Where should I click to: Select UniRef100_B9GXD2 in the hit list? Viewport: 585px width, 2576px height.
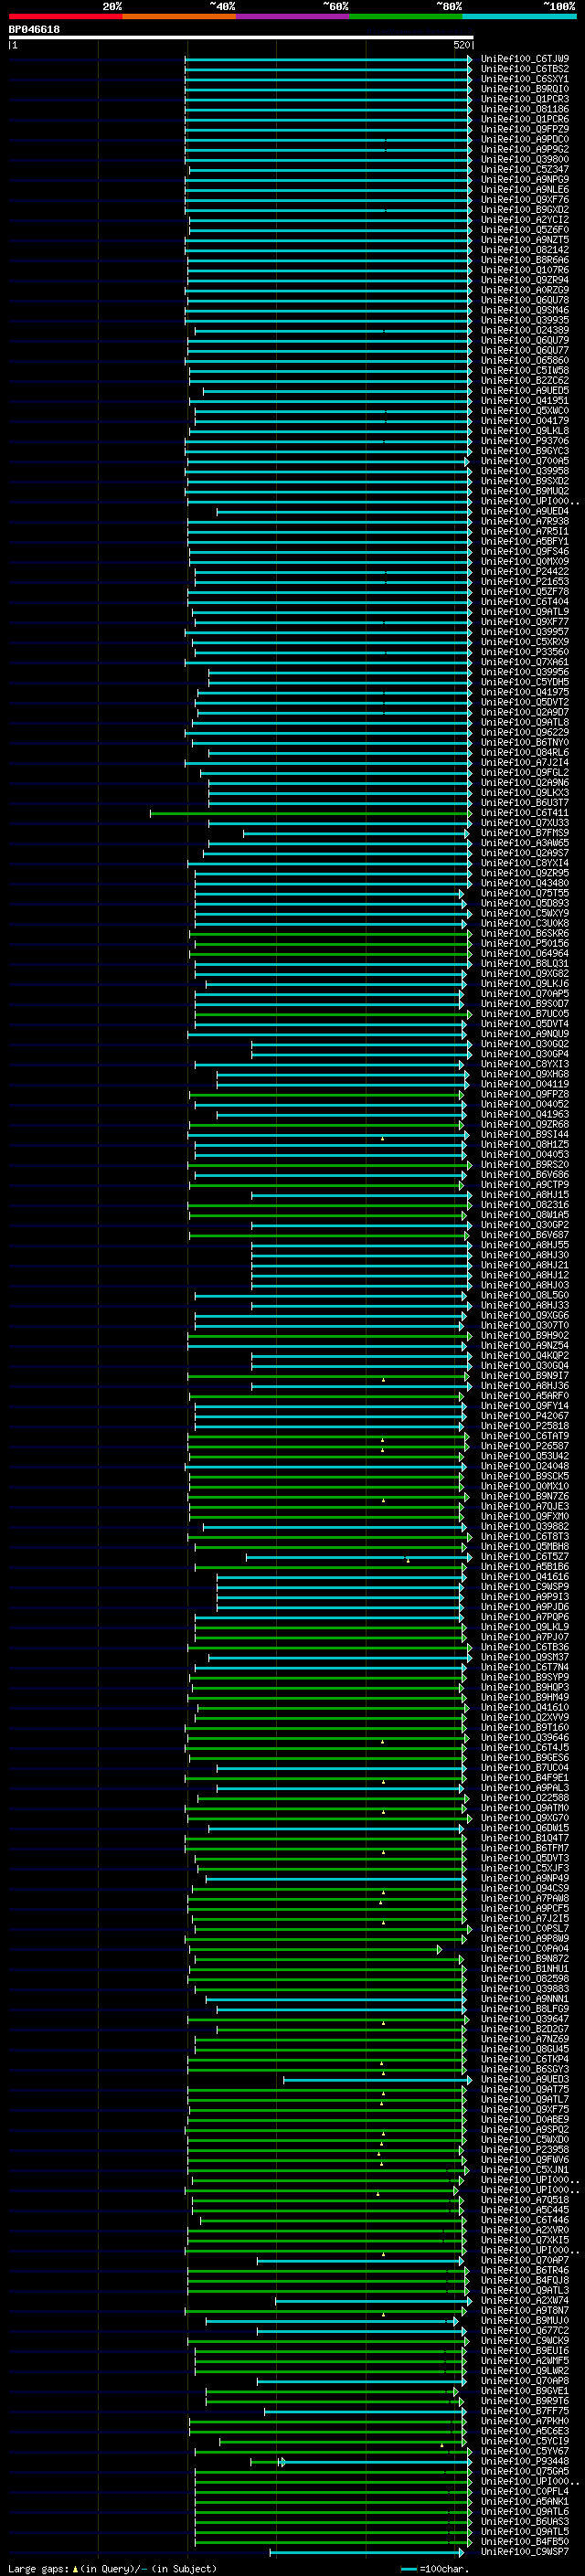click(525, 210)
